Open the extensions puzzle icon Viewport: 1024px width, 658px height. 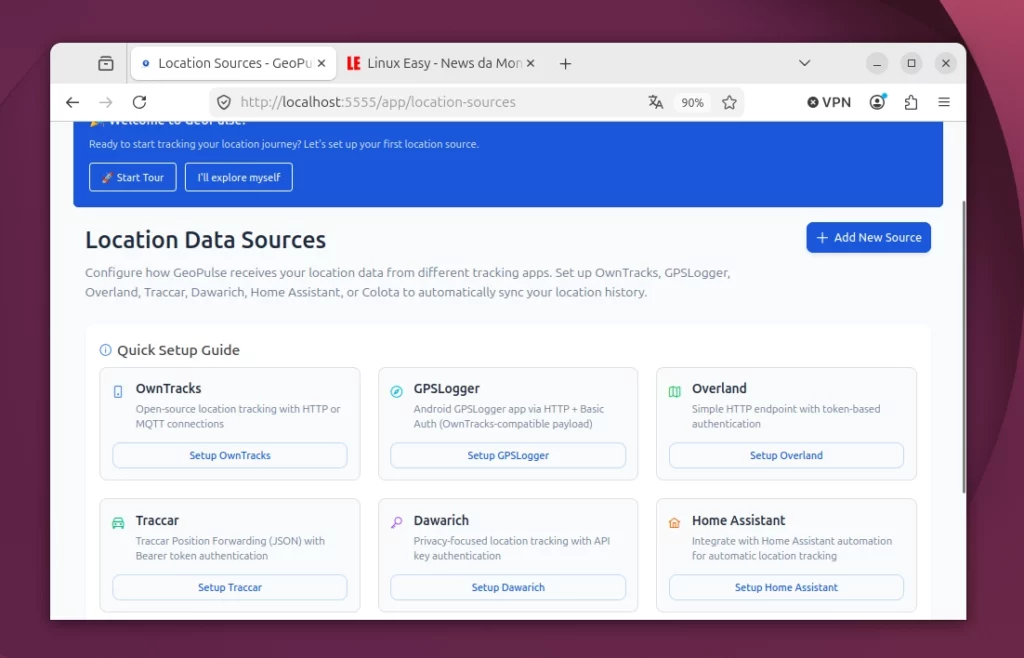911,102
